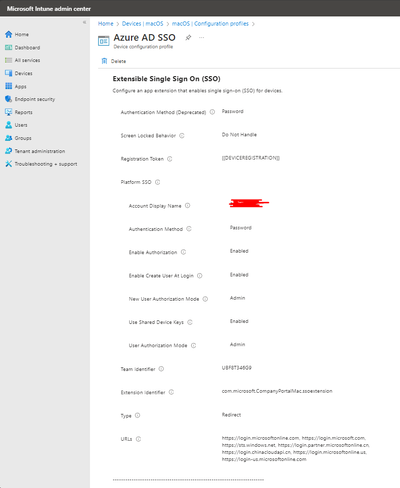
Task: Click the Extensible Single Sign On (SSO) heading
Action: (x=167, y=79)
